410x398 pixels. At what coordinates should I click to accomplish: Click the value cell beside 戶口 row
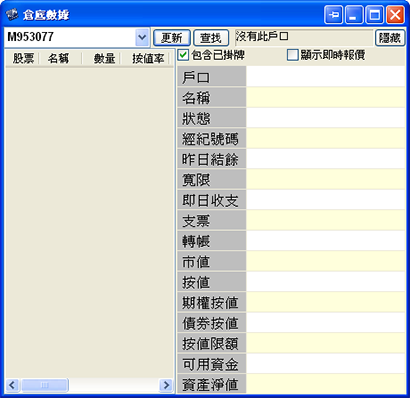tap(325, 77)
